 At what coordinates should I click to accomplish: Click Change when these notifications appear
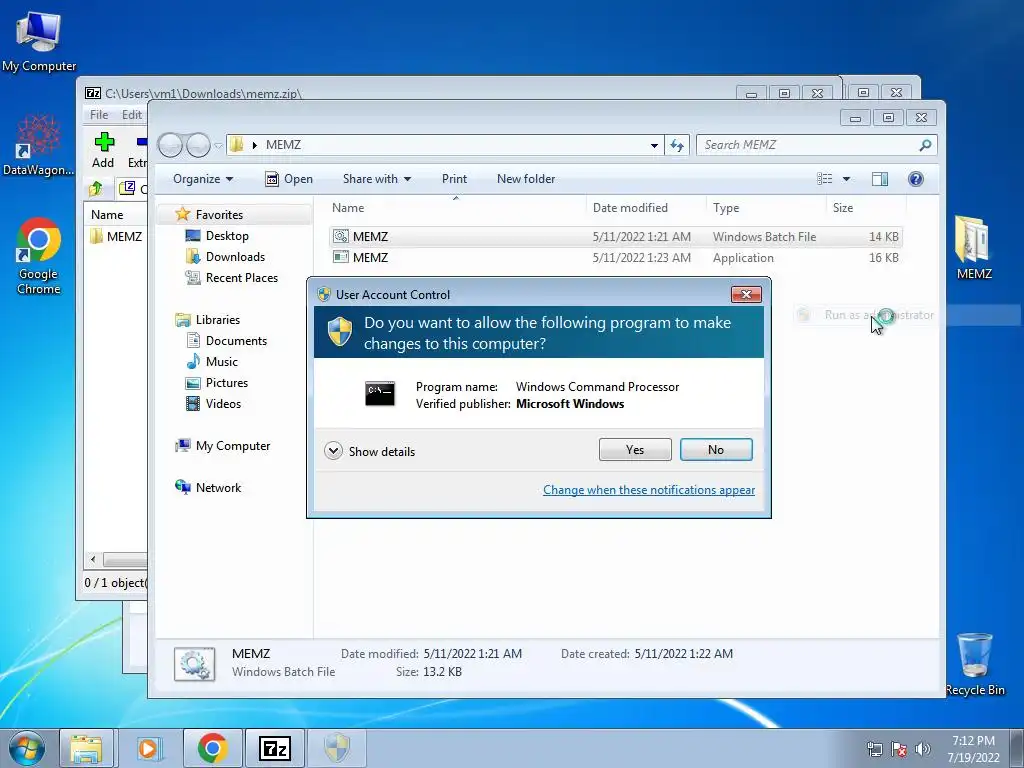(x=648, y=490)
